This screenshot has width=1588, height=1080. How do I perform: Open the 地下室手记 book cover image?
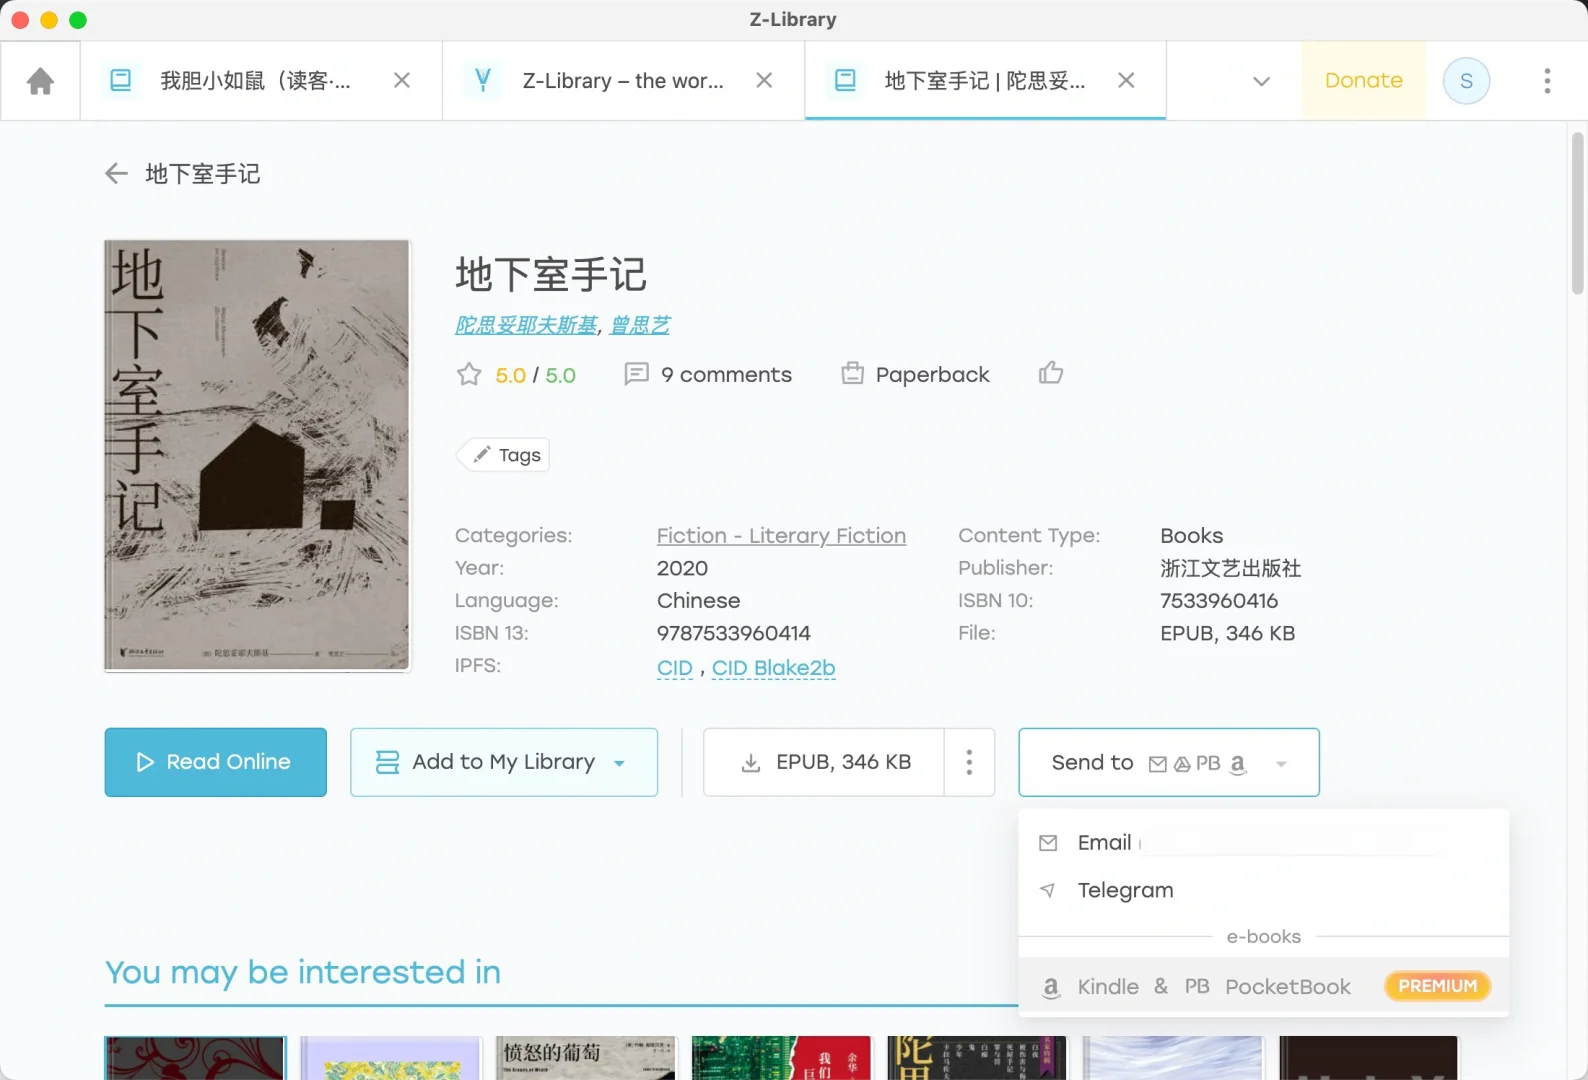point(257,455)
